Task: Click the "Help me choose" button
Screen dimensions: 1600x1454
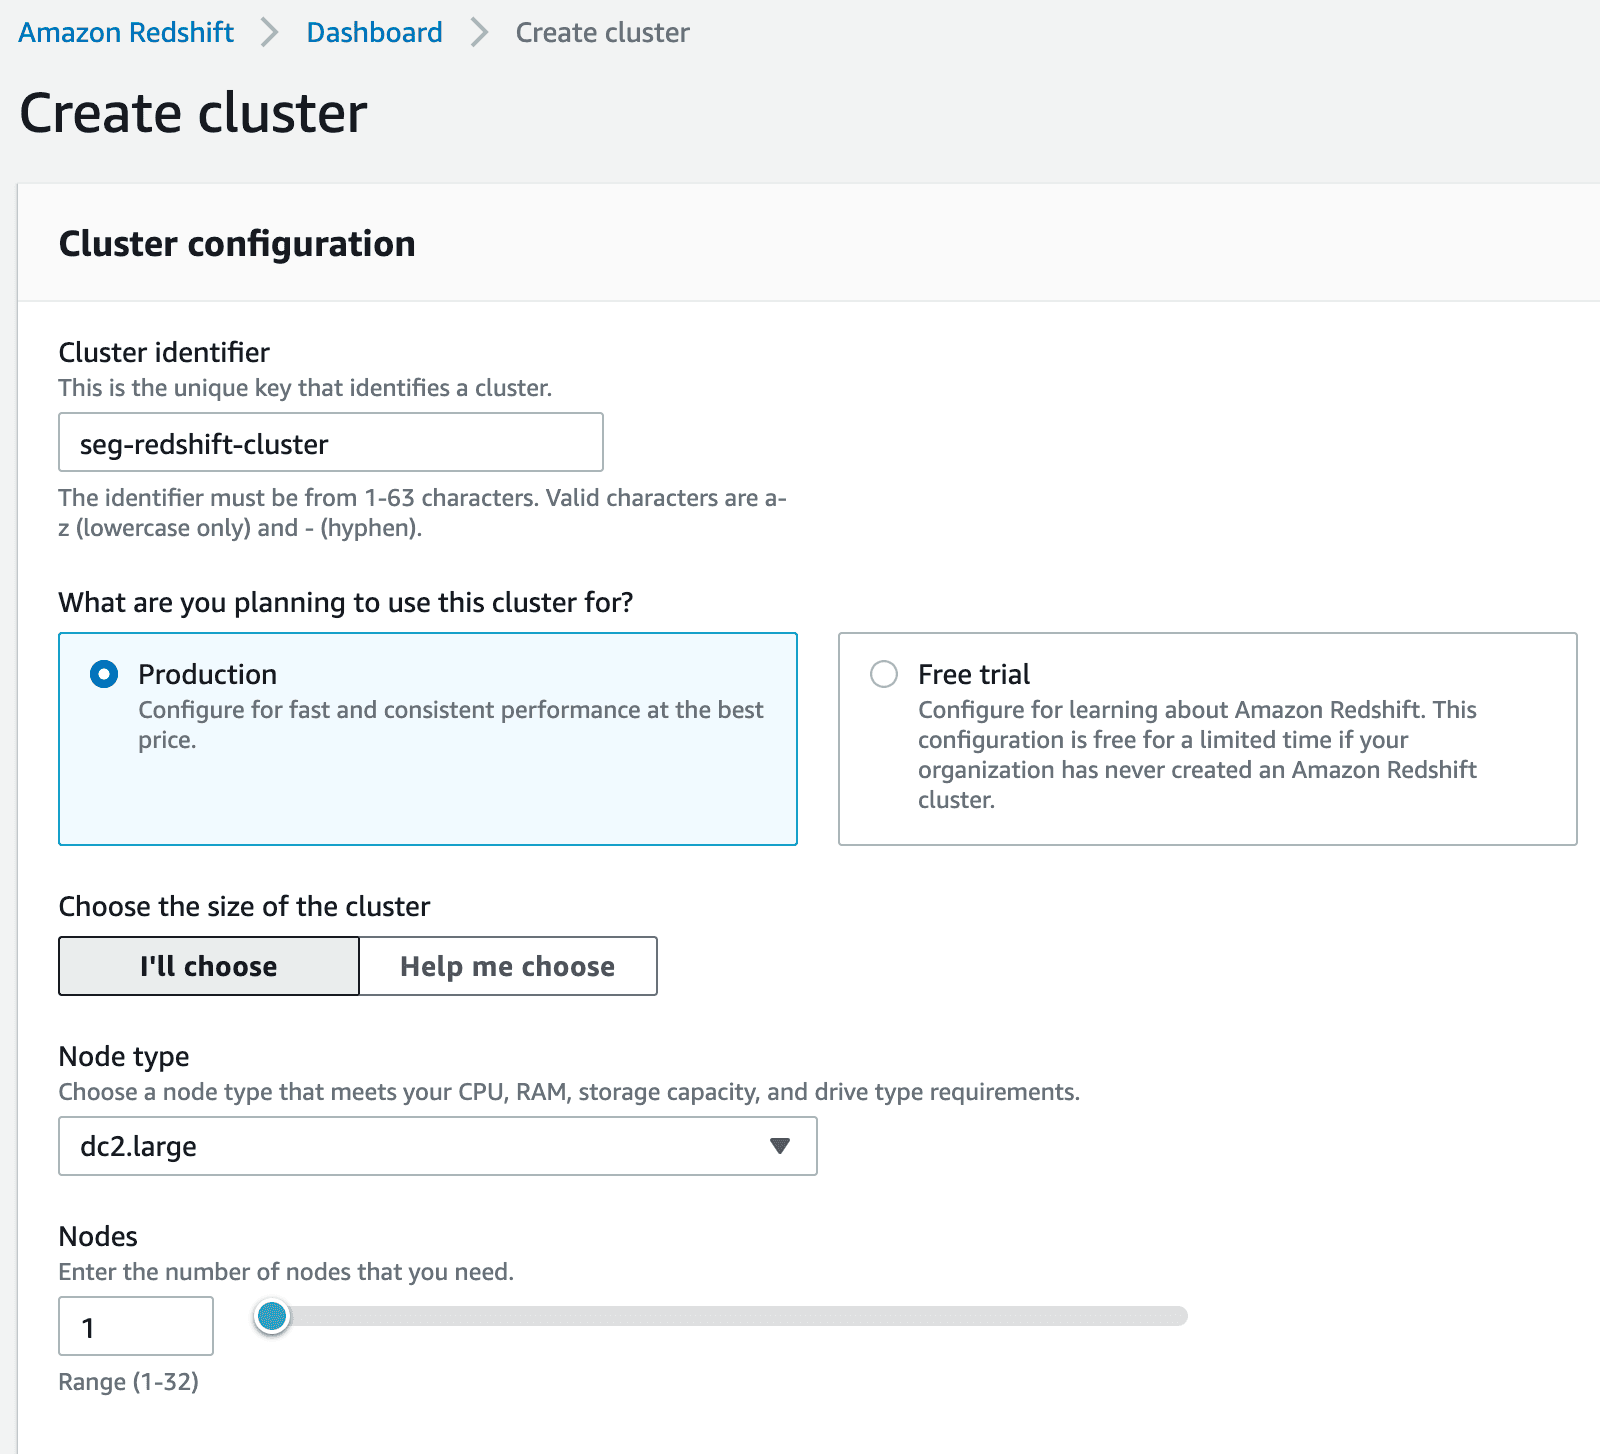Action: click(x=507, y=966)
